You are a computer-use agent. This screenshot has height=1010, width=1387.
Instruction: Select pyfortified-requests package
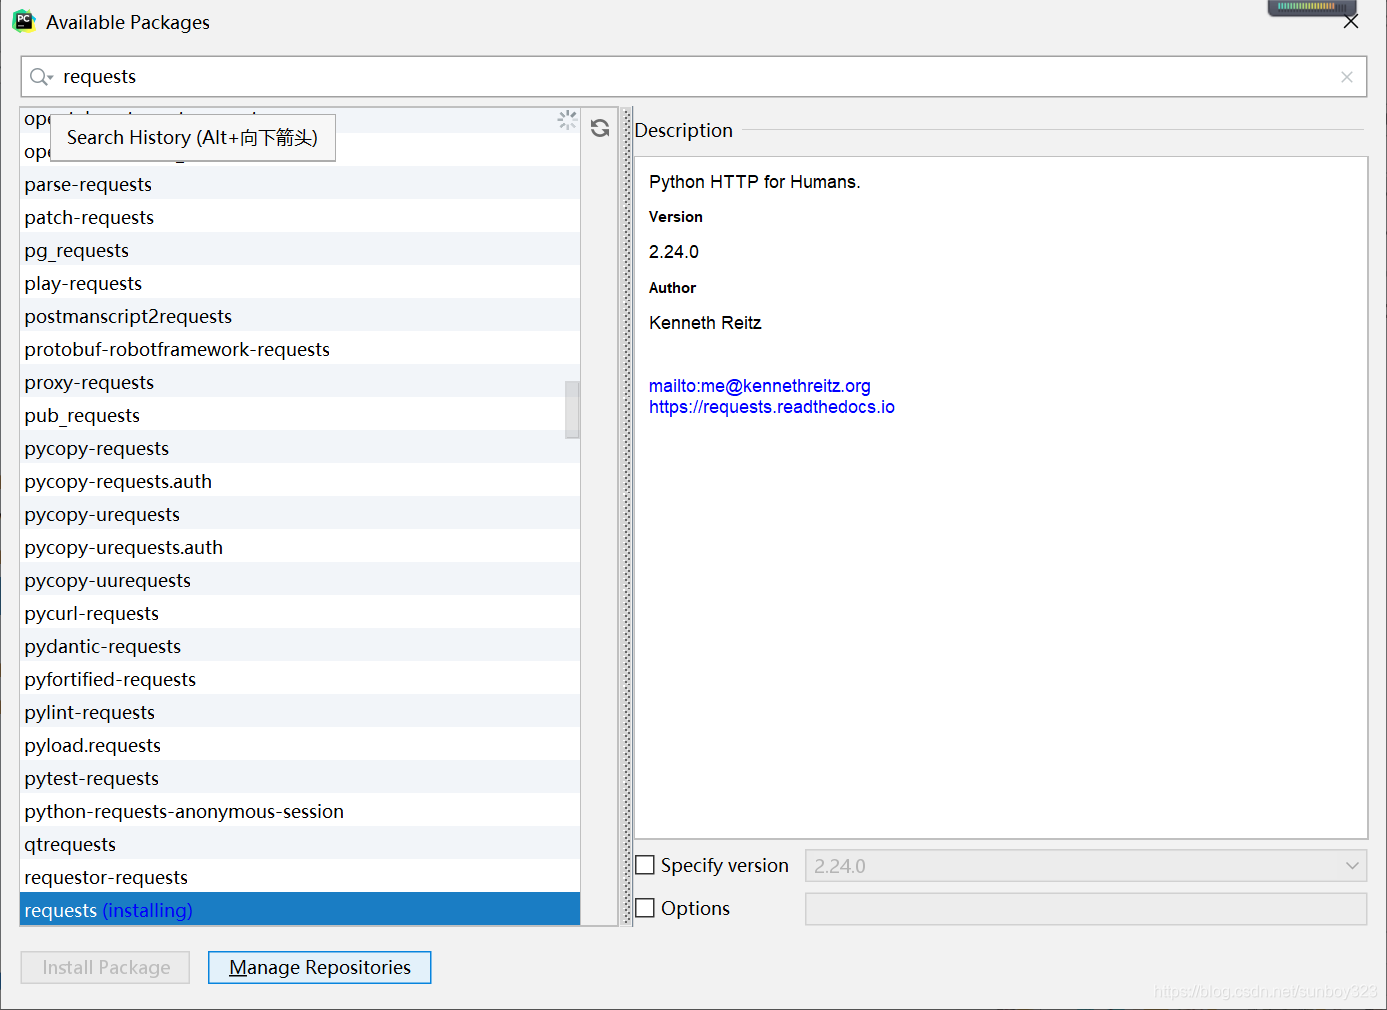[300, 679]
